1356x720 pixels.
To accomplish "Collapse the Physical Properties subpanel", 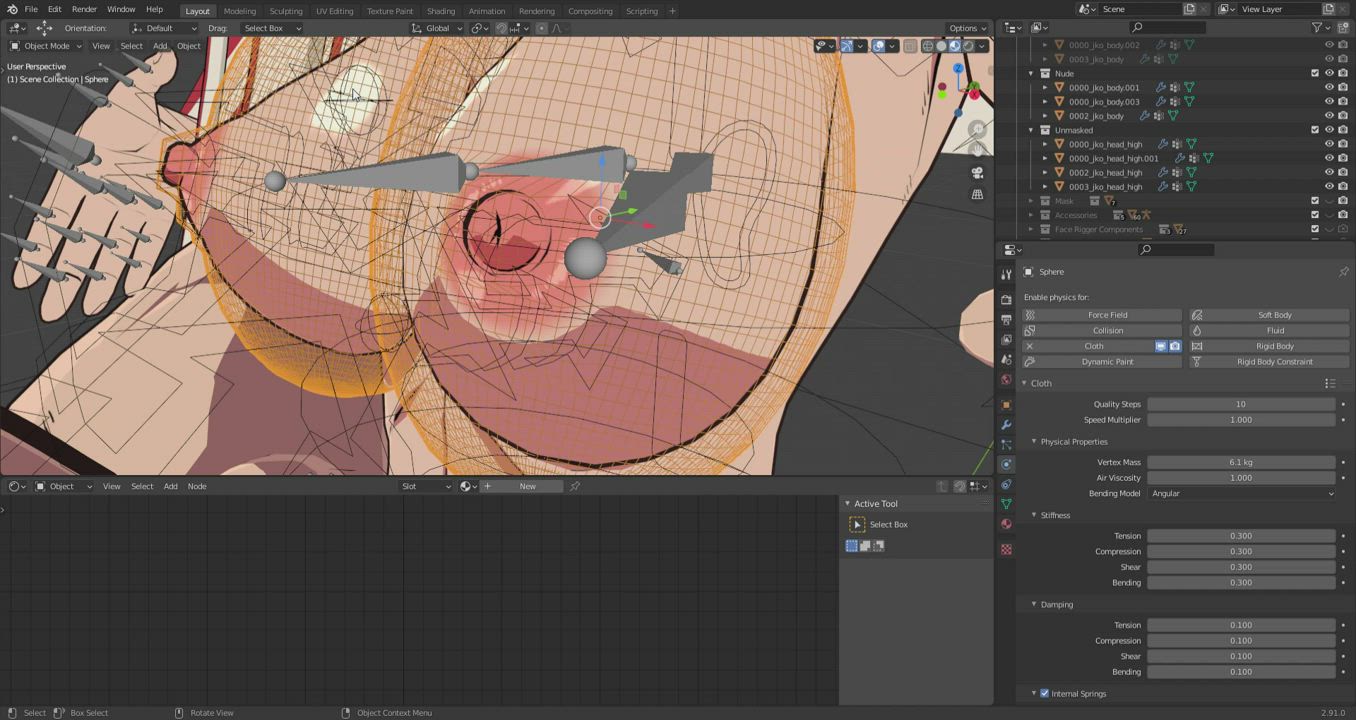I will pyautogui.click(x=1034, y=441).
